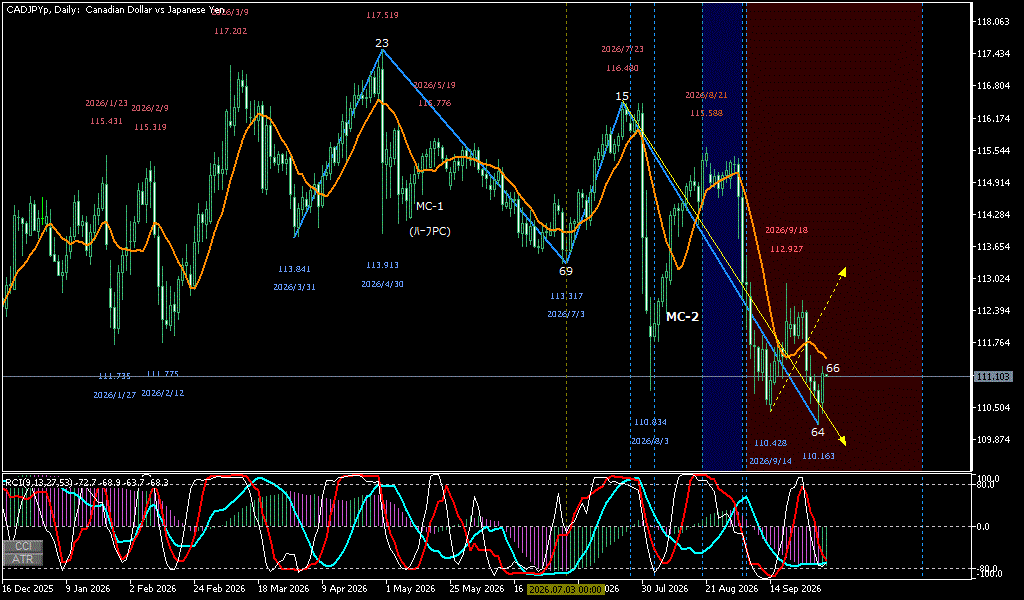Click the 1 May 2026 time axis label
The width and height of the screenshot is (1024, 600).
pos(410,588)
